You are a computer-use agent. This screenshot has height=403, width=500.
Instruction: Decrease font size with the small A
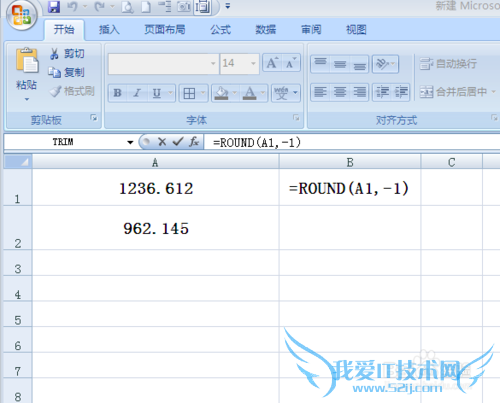(x=290, y=63)
